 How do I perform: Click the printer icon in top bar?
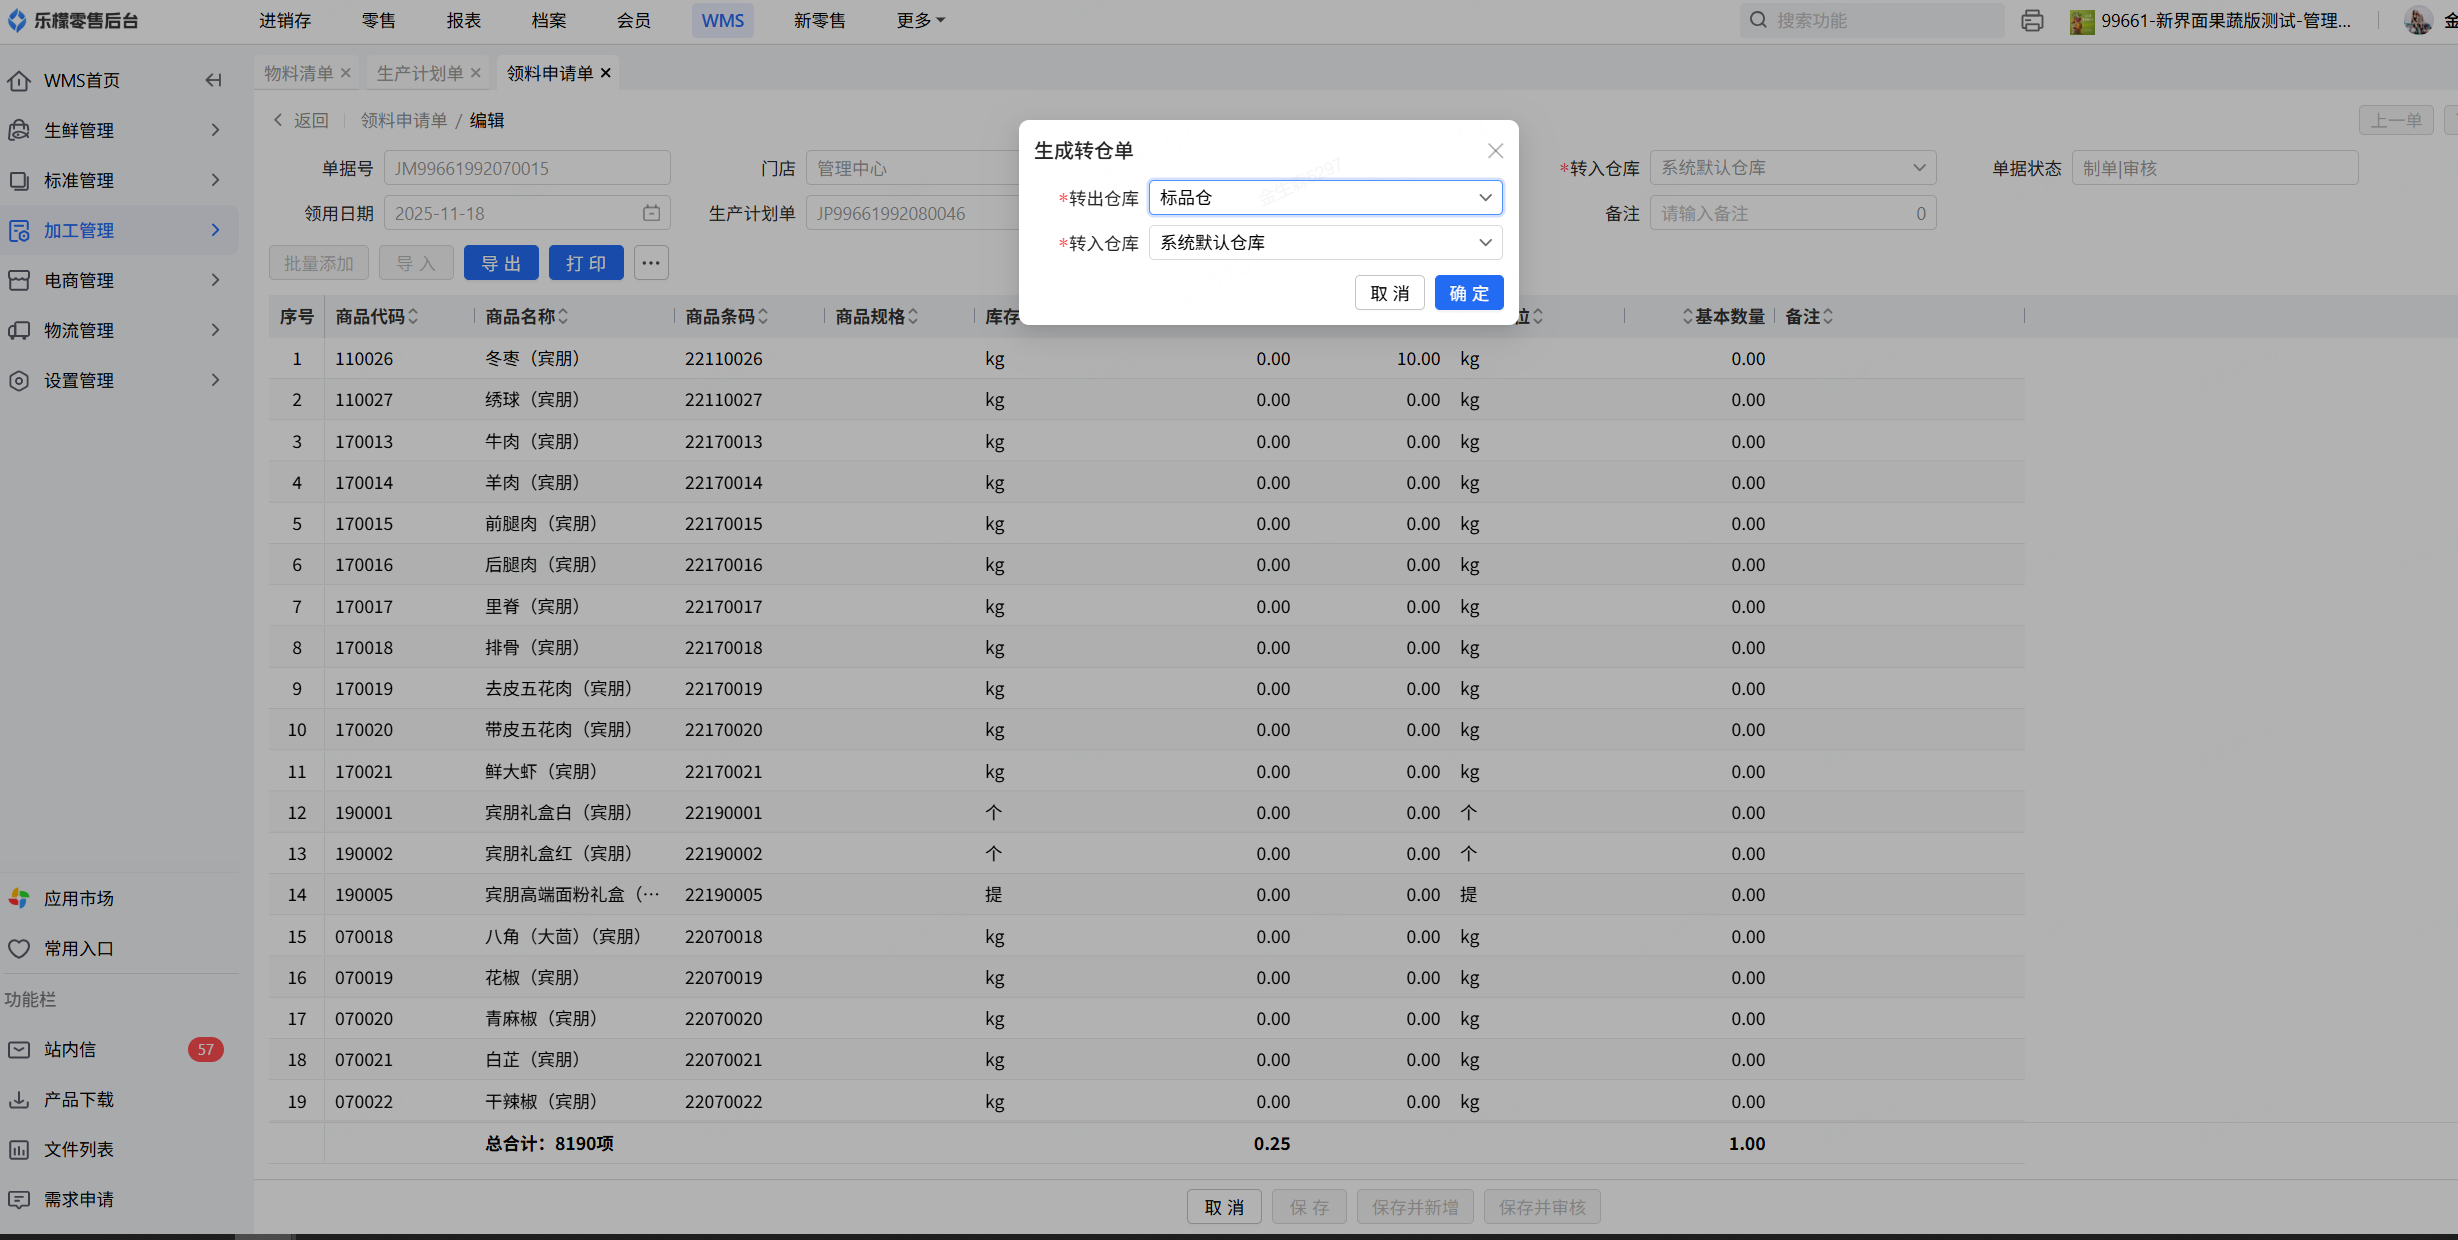[x=2031, y=21]
